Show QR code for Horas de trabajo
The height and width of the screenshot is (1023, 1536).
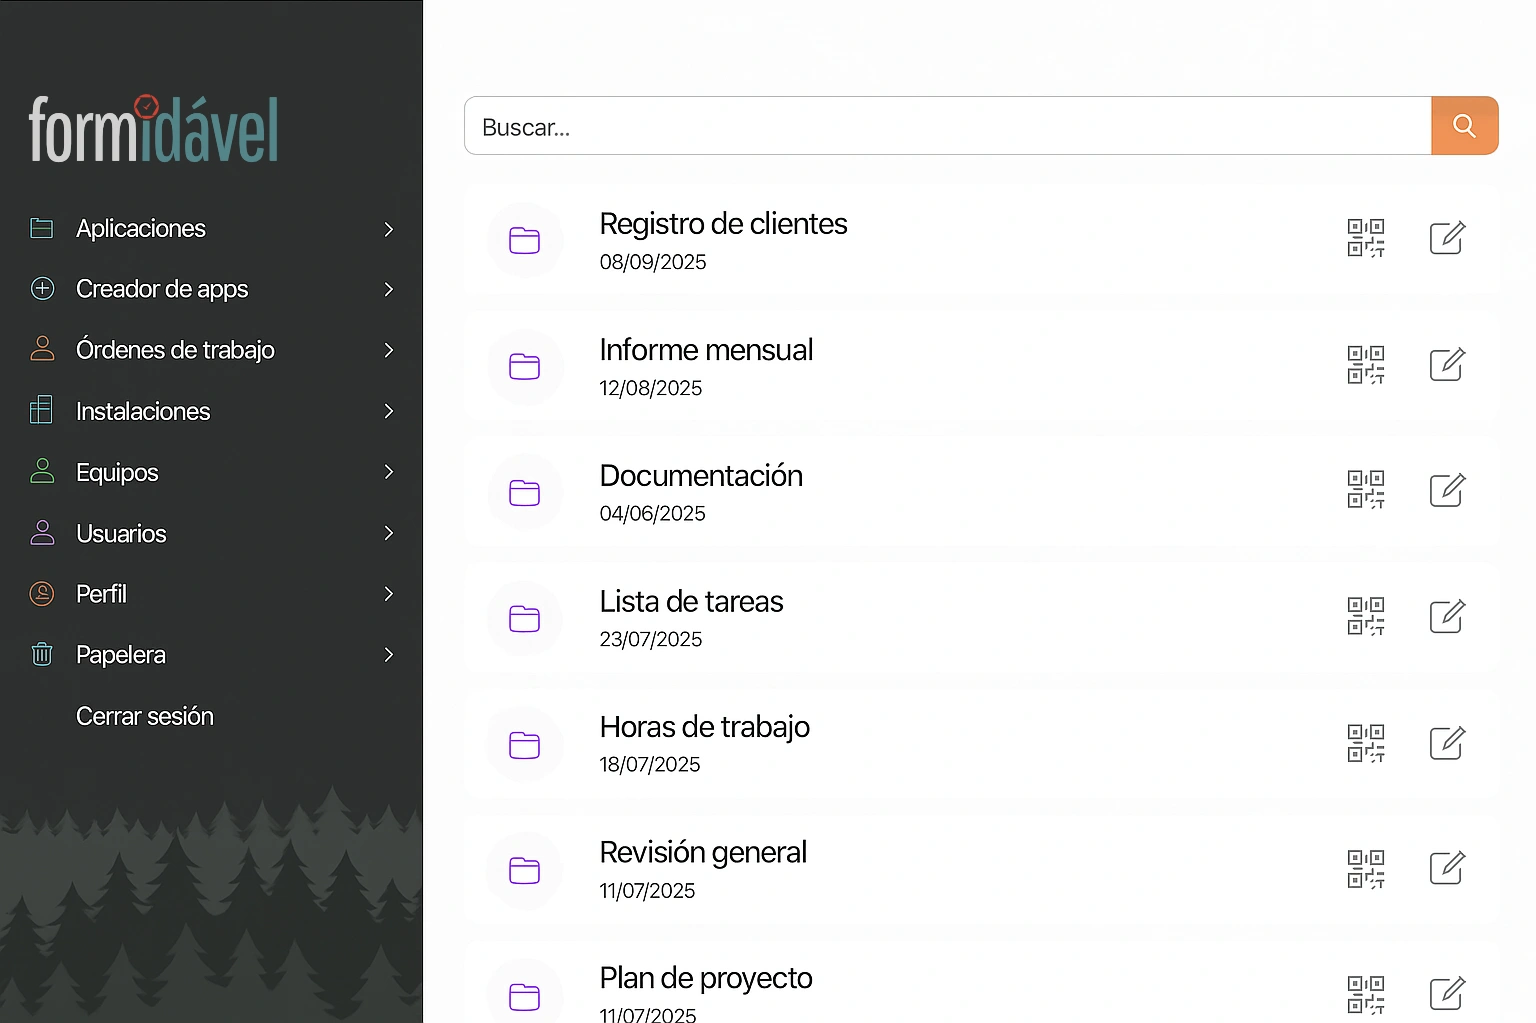coord(1366,743)
